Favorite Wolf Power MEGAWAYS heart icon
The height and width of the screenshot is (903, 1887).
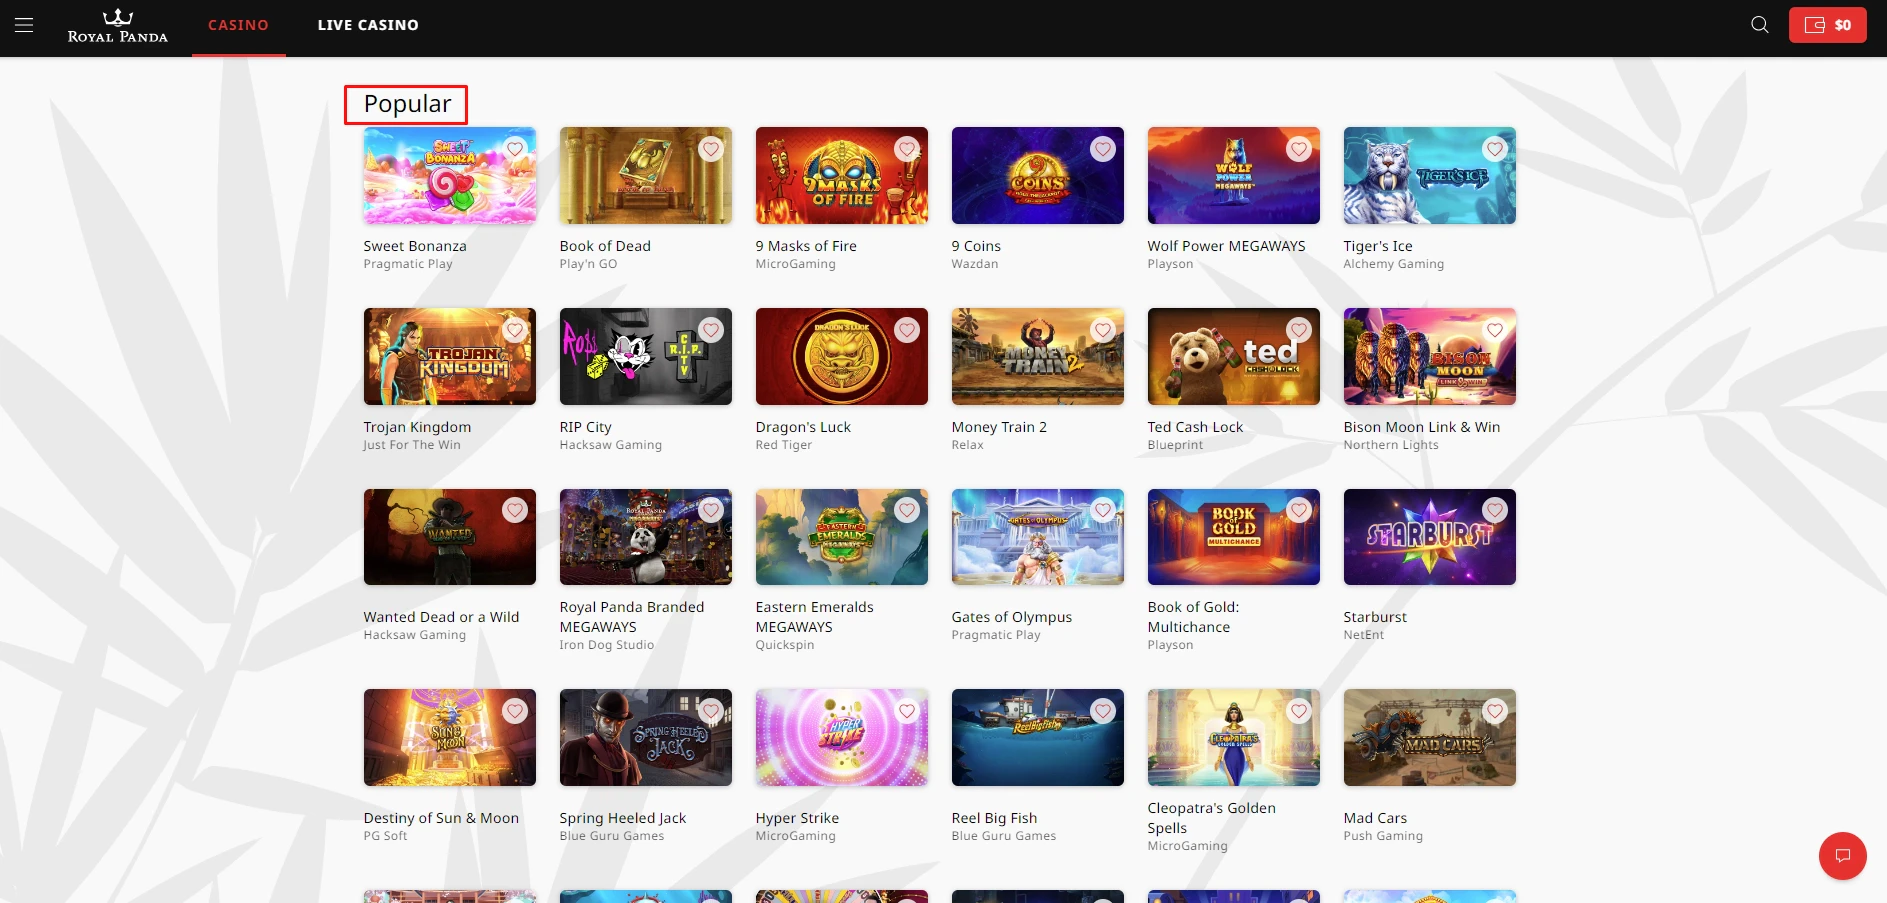1299,149
